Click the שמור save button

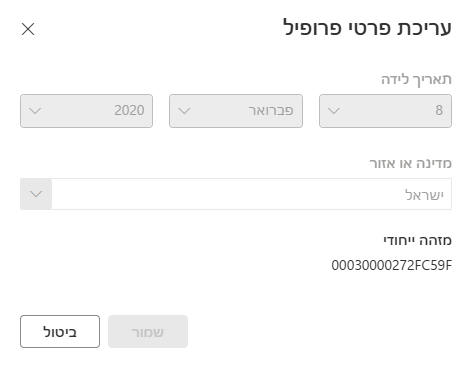(148, 331)
